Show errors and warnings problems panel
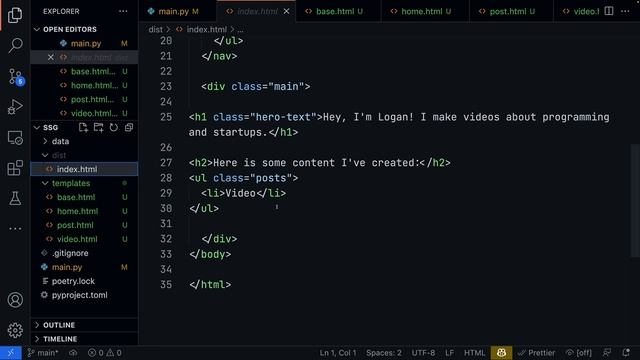This screenshot has height=360, width=640. (x=104, y=353)
